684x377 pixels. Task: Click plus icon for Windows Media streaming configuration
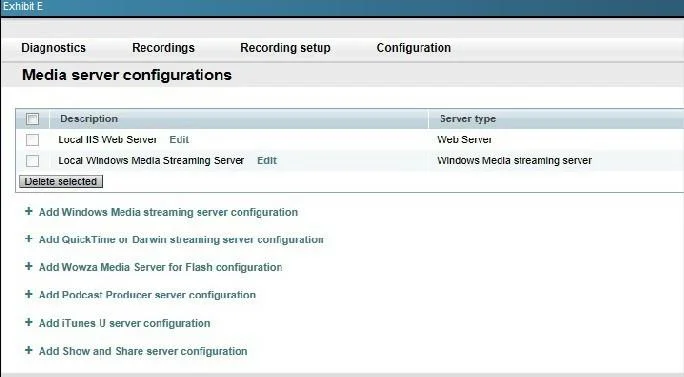point(29,212)
